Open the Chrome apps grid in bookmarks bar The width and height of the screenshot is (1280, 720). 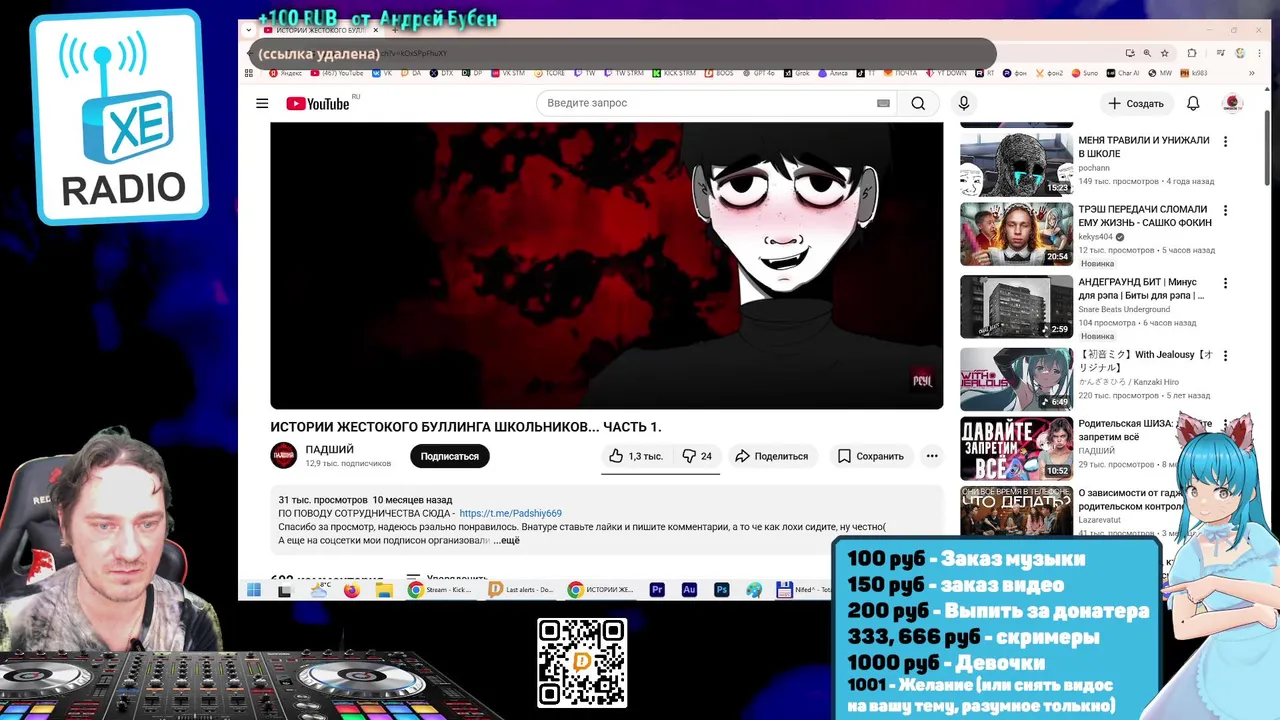coord(249,73)
